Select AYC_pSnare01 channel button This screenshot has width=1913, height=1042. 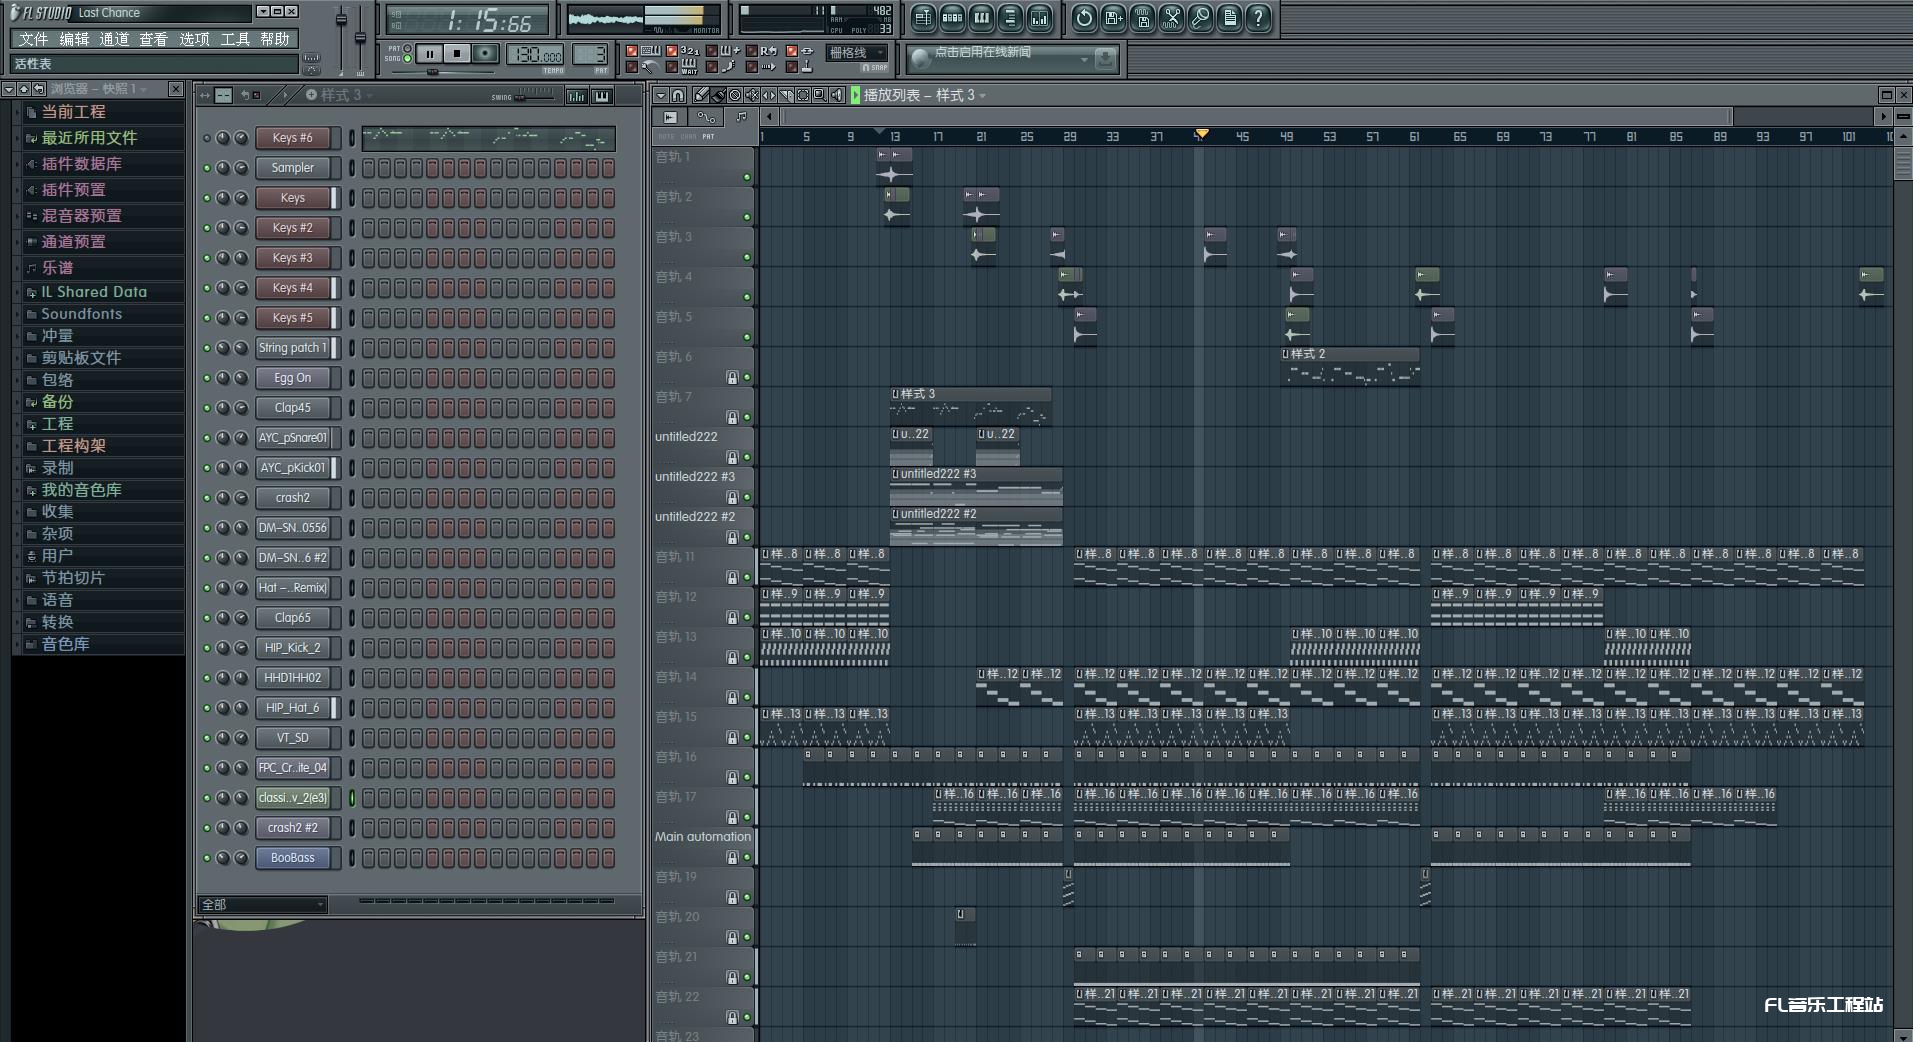(293, 438)
